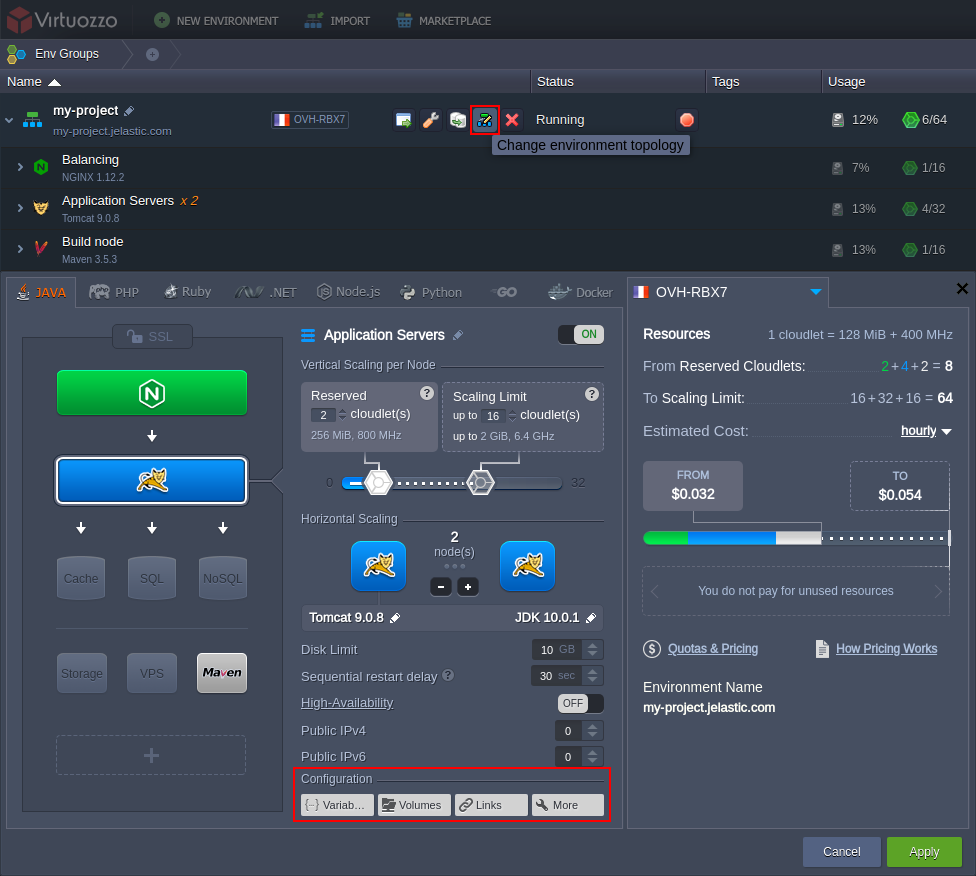
Task: Click the Disk Limit spinner arrows
Action: pos(593,649)
